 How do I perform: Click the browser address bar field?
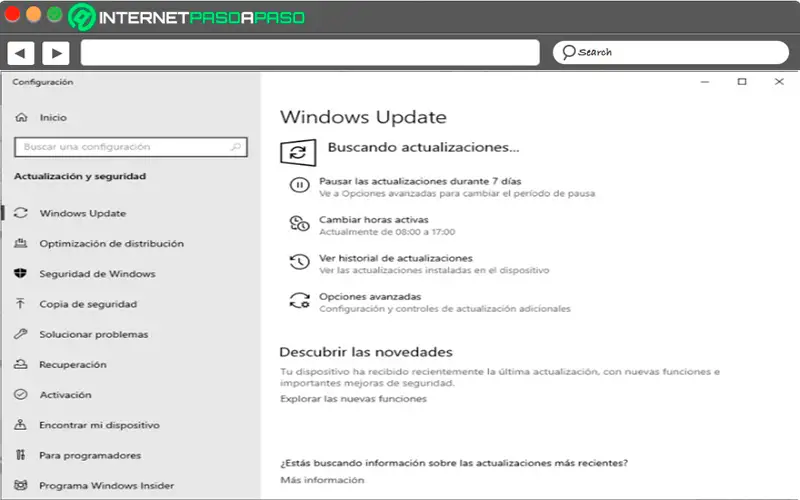click(x=310, y=53)
